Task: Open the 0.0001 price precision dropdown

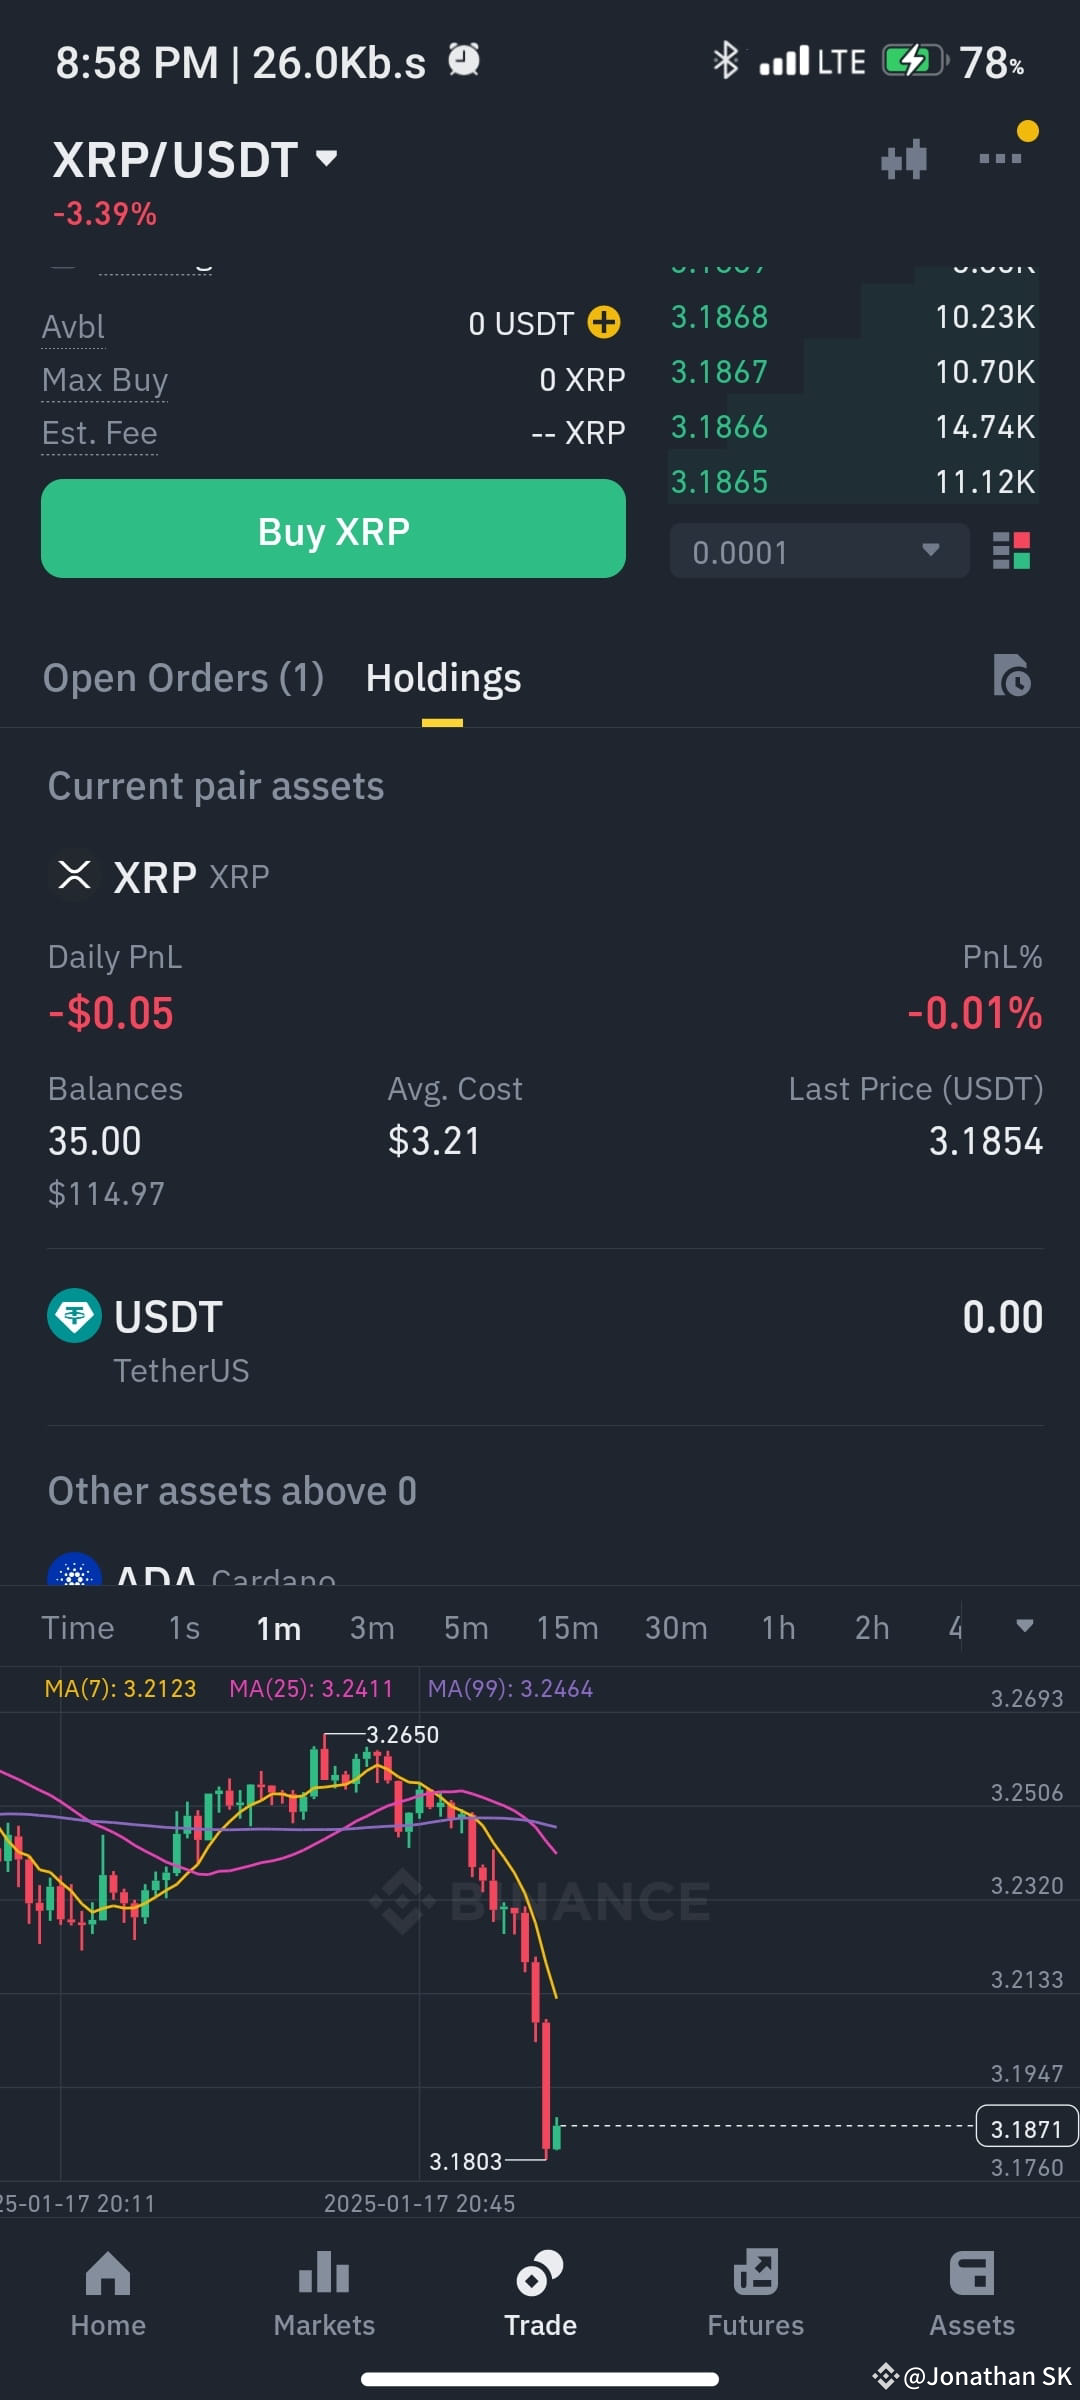Action: coord(819,551)
